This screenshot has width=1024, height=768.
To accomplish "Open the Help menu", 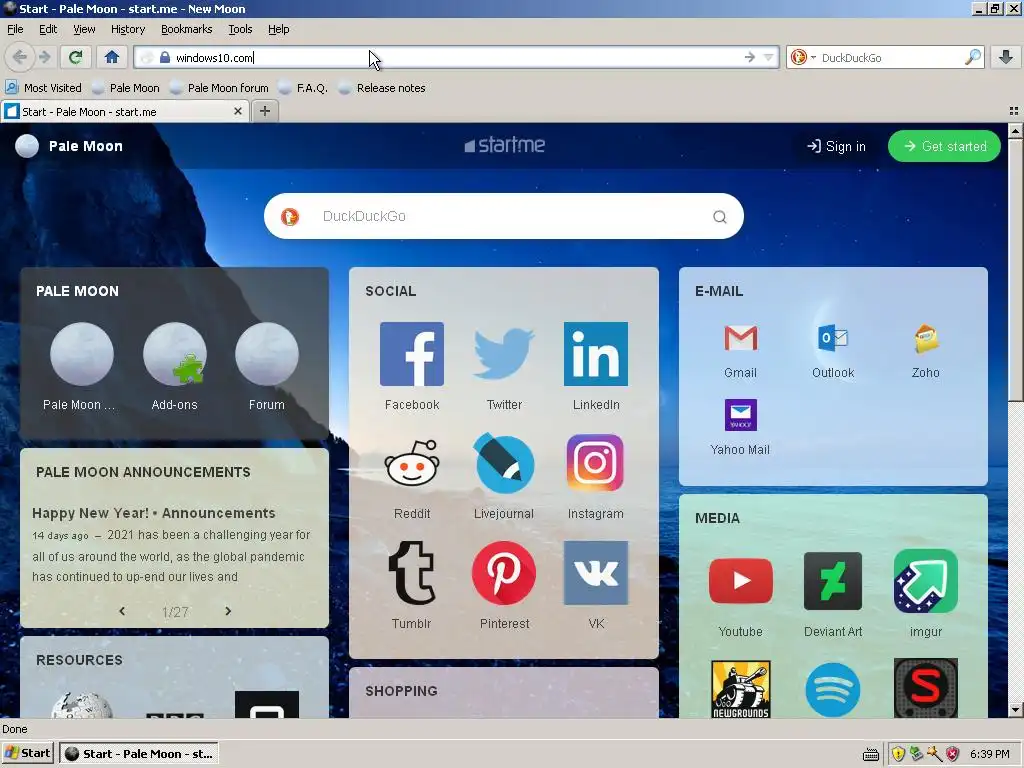I will coord(278,29).
